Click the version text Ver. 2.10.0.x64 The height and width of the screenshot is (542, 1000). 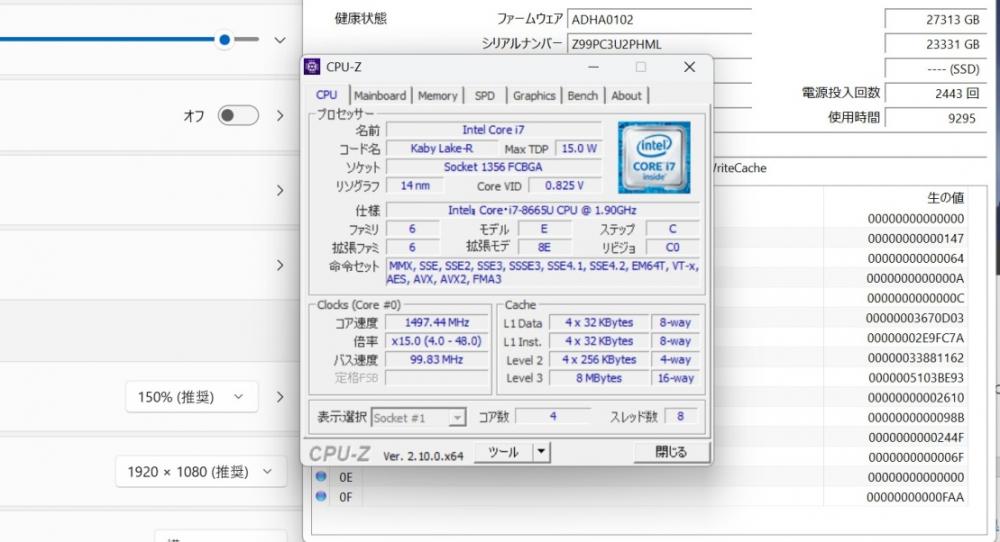(x=423, y=456)
